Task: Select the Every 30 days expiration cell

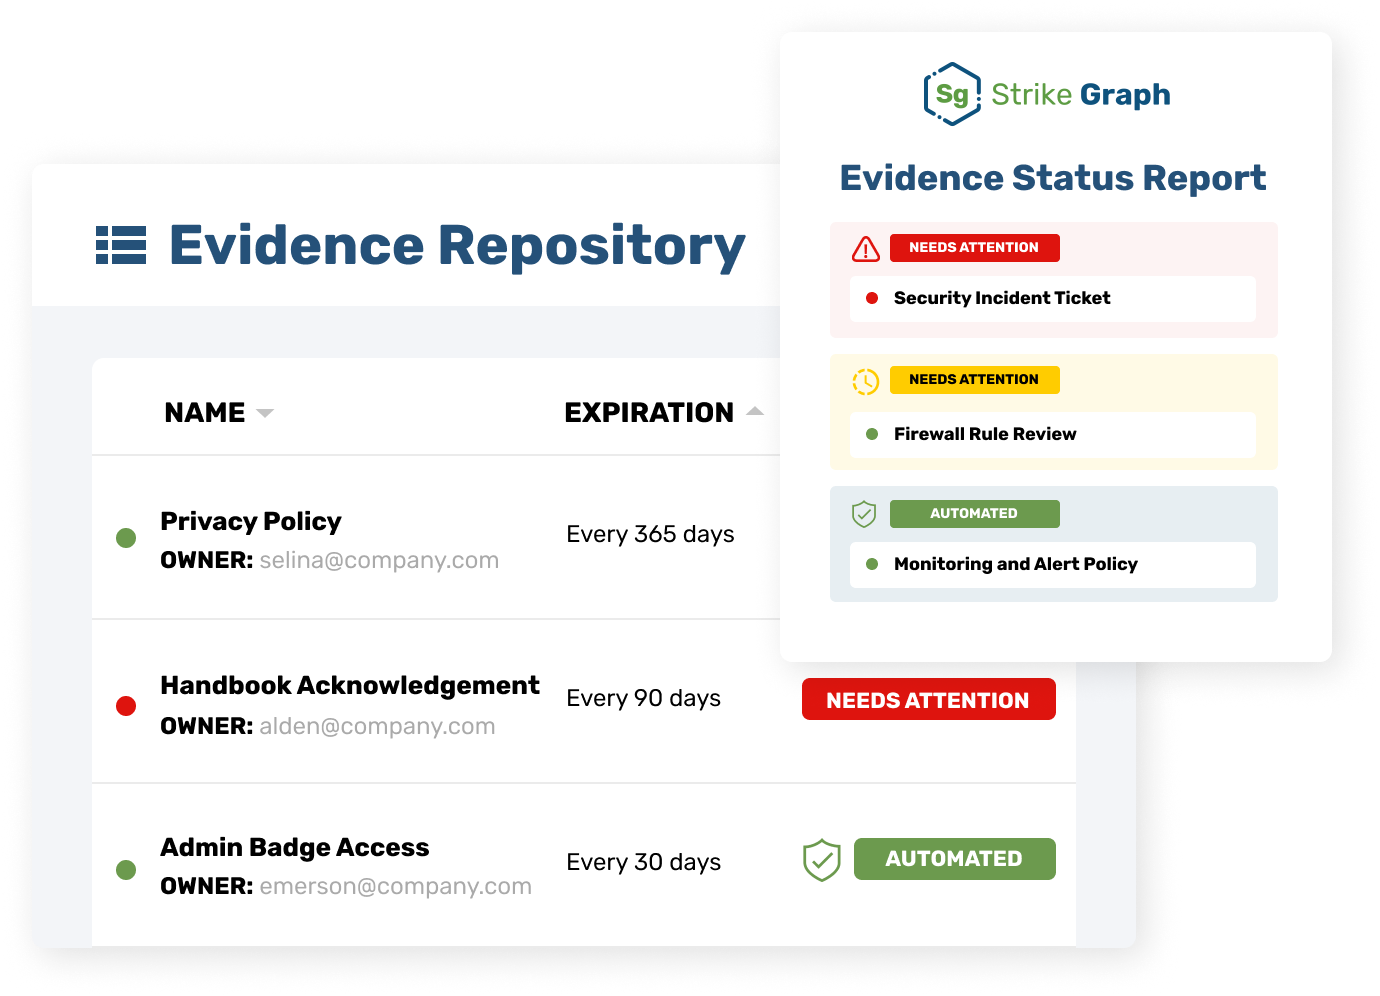Action: (x=643, y=862)
